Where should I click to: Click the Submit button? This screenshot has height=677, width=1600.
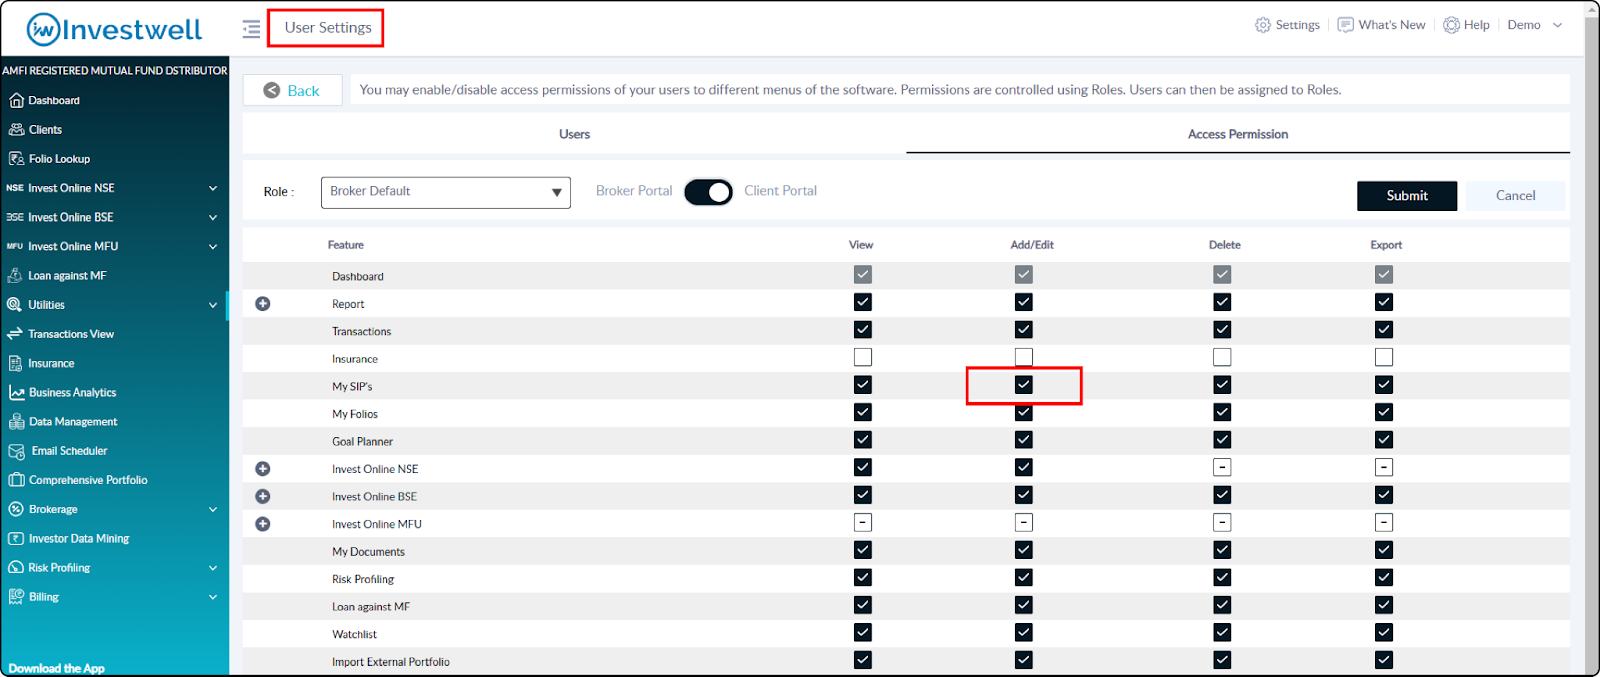[x=1407, y=196]
